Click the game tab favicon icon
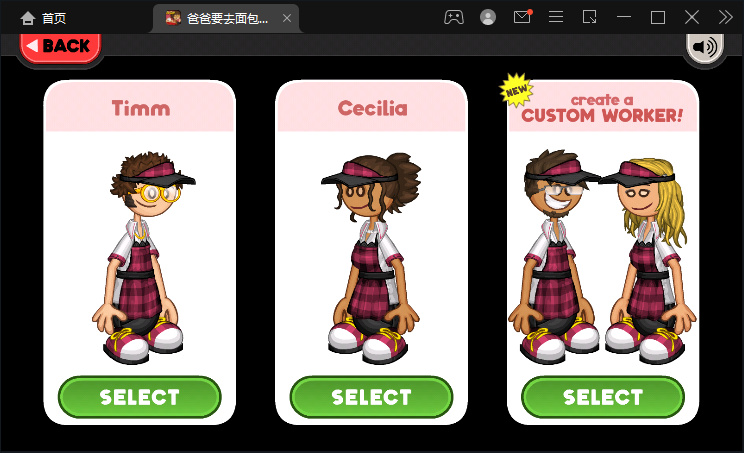Viewport: 744px width, 453px height. point(173,18)
